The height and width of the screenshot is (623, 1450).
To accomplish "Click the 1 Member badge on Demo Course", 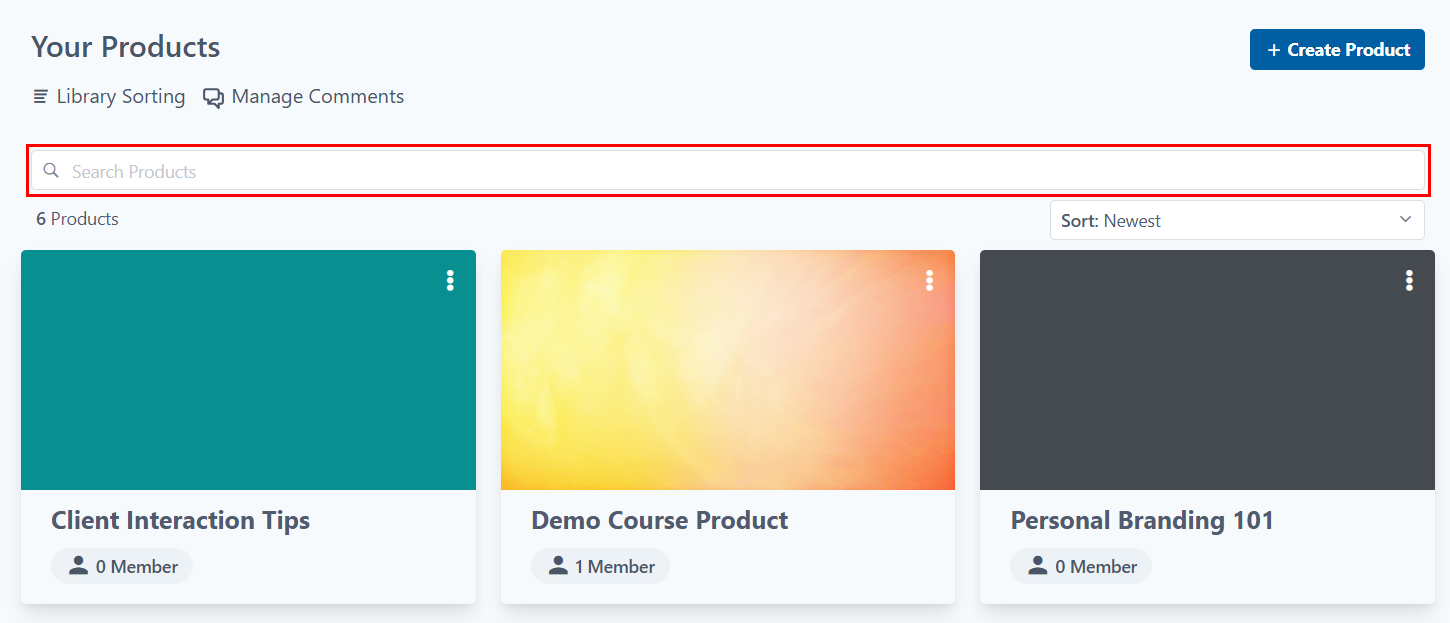I will point(600,566).
